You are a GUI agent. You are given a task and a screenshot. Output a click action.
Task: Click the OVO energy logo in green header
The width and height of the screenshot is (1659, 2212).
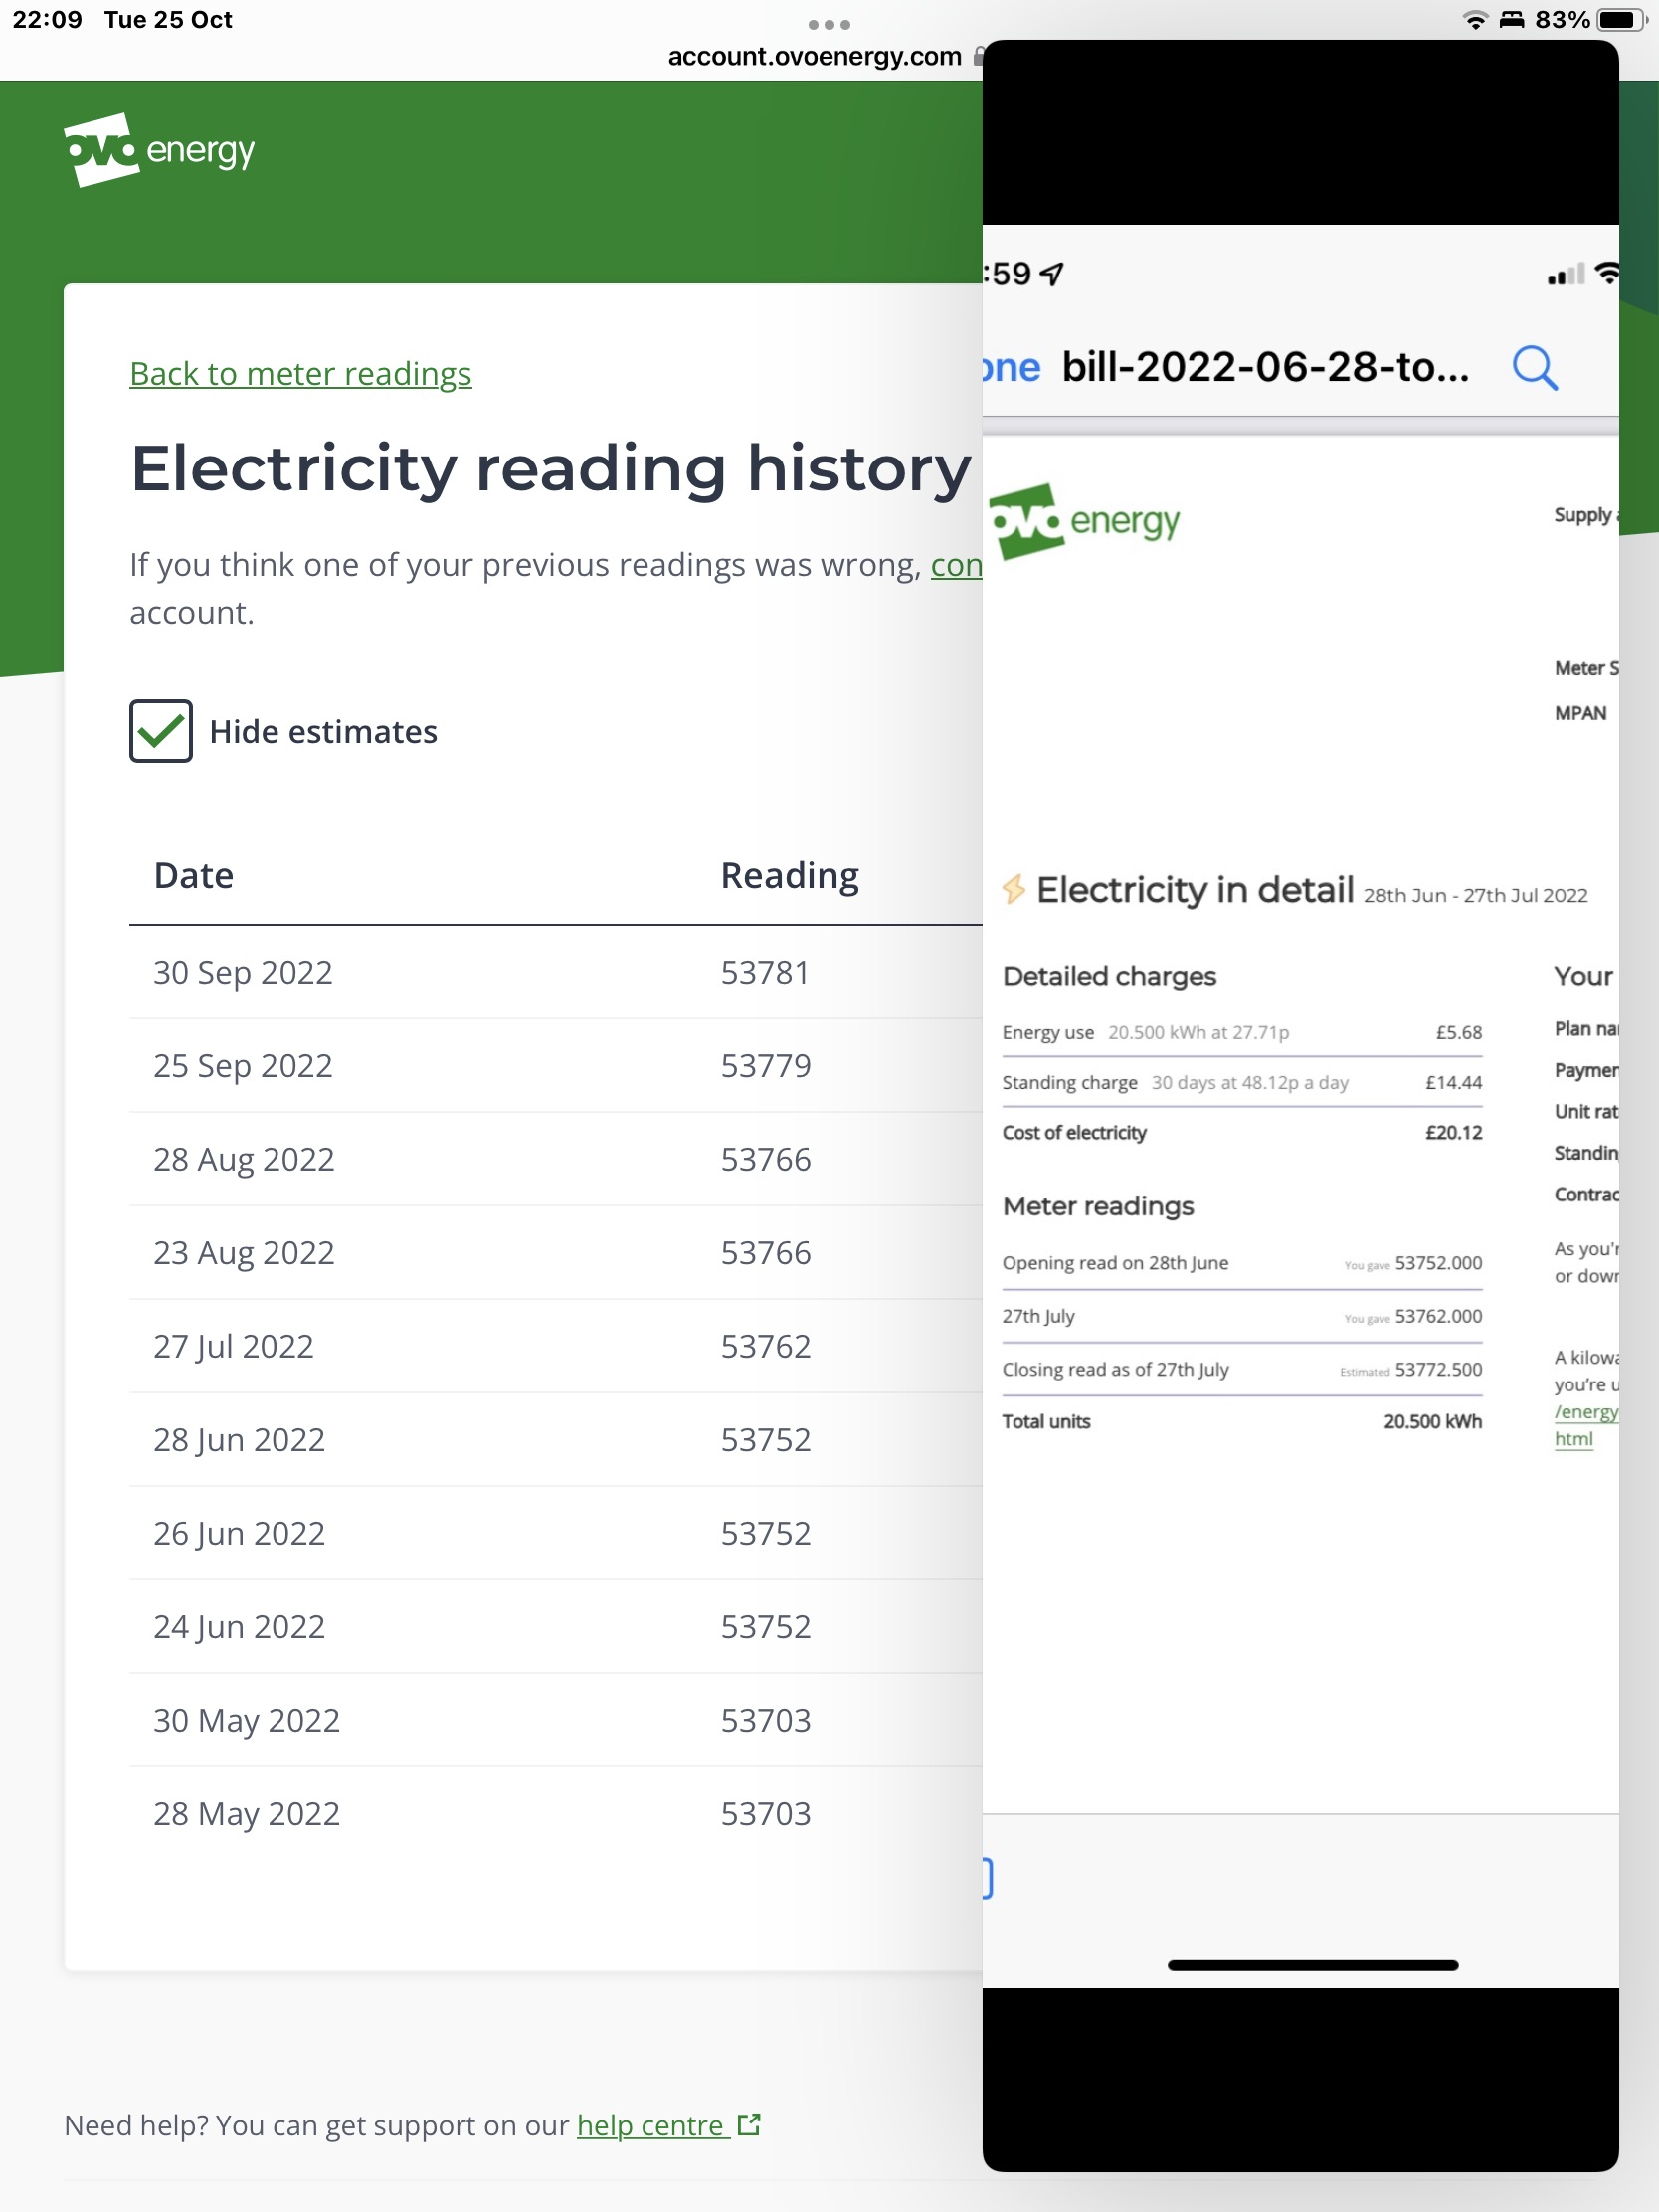click(x=159, y=150)
